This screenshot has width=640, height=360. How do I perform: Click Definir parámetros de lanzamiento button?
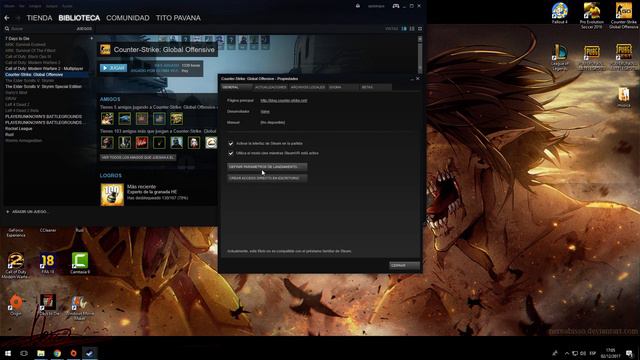(267, 167)
